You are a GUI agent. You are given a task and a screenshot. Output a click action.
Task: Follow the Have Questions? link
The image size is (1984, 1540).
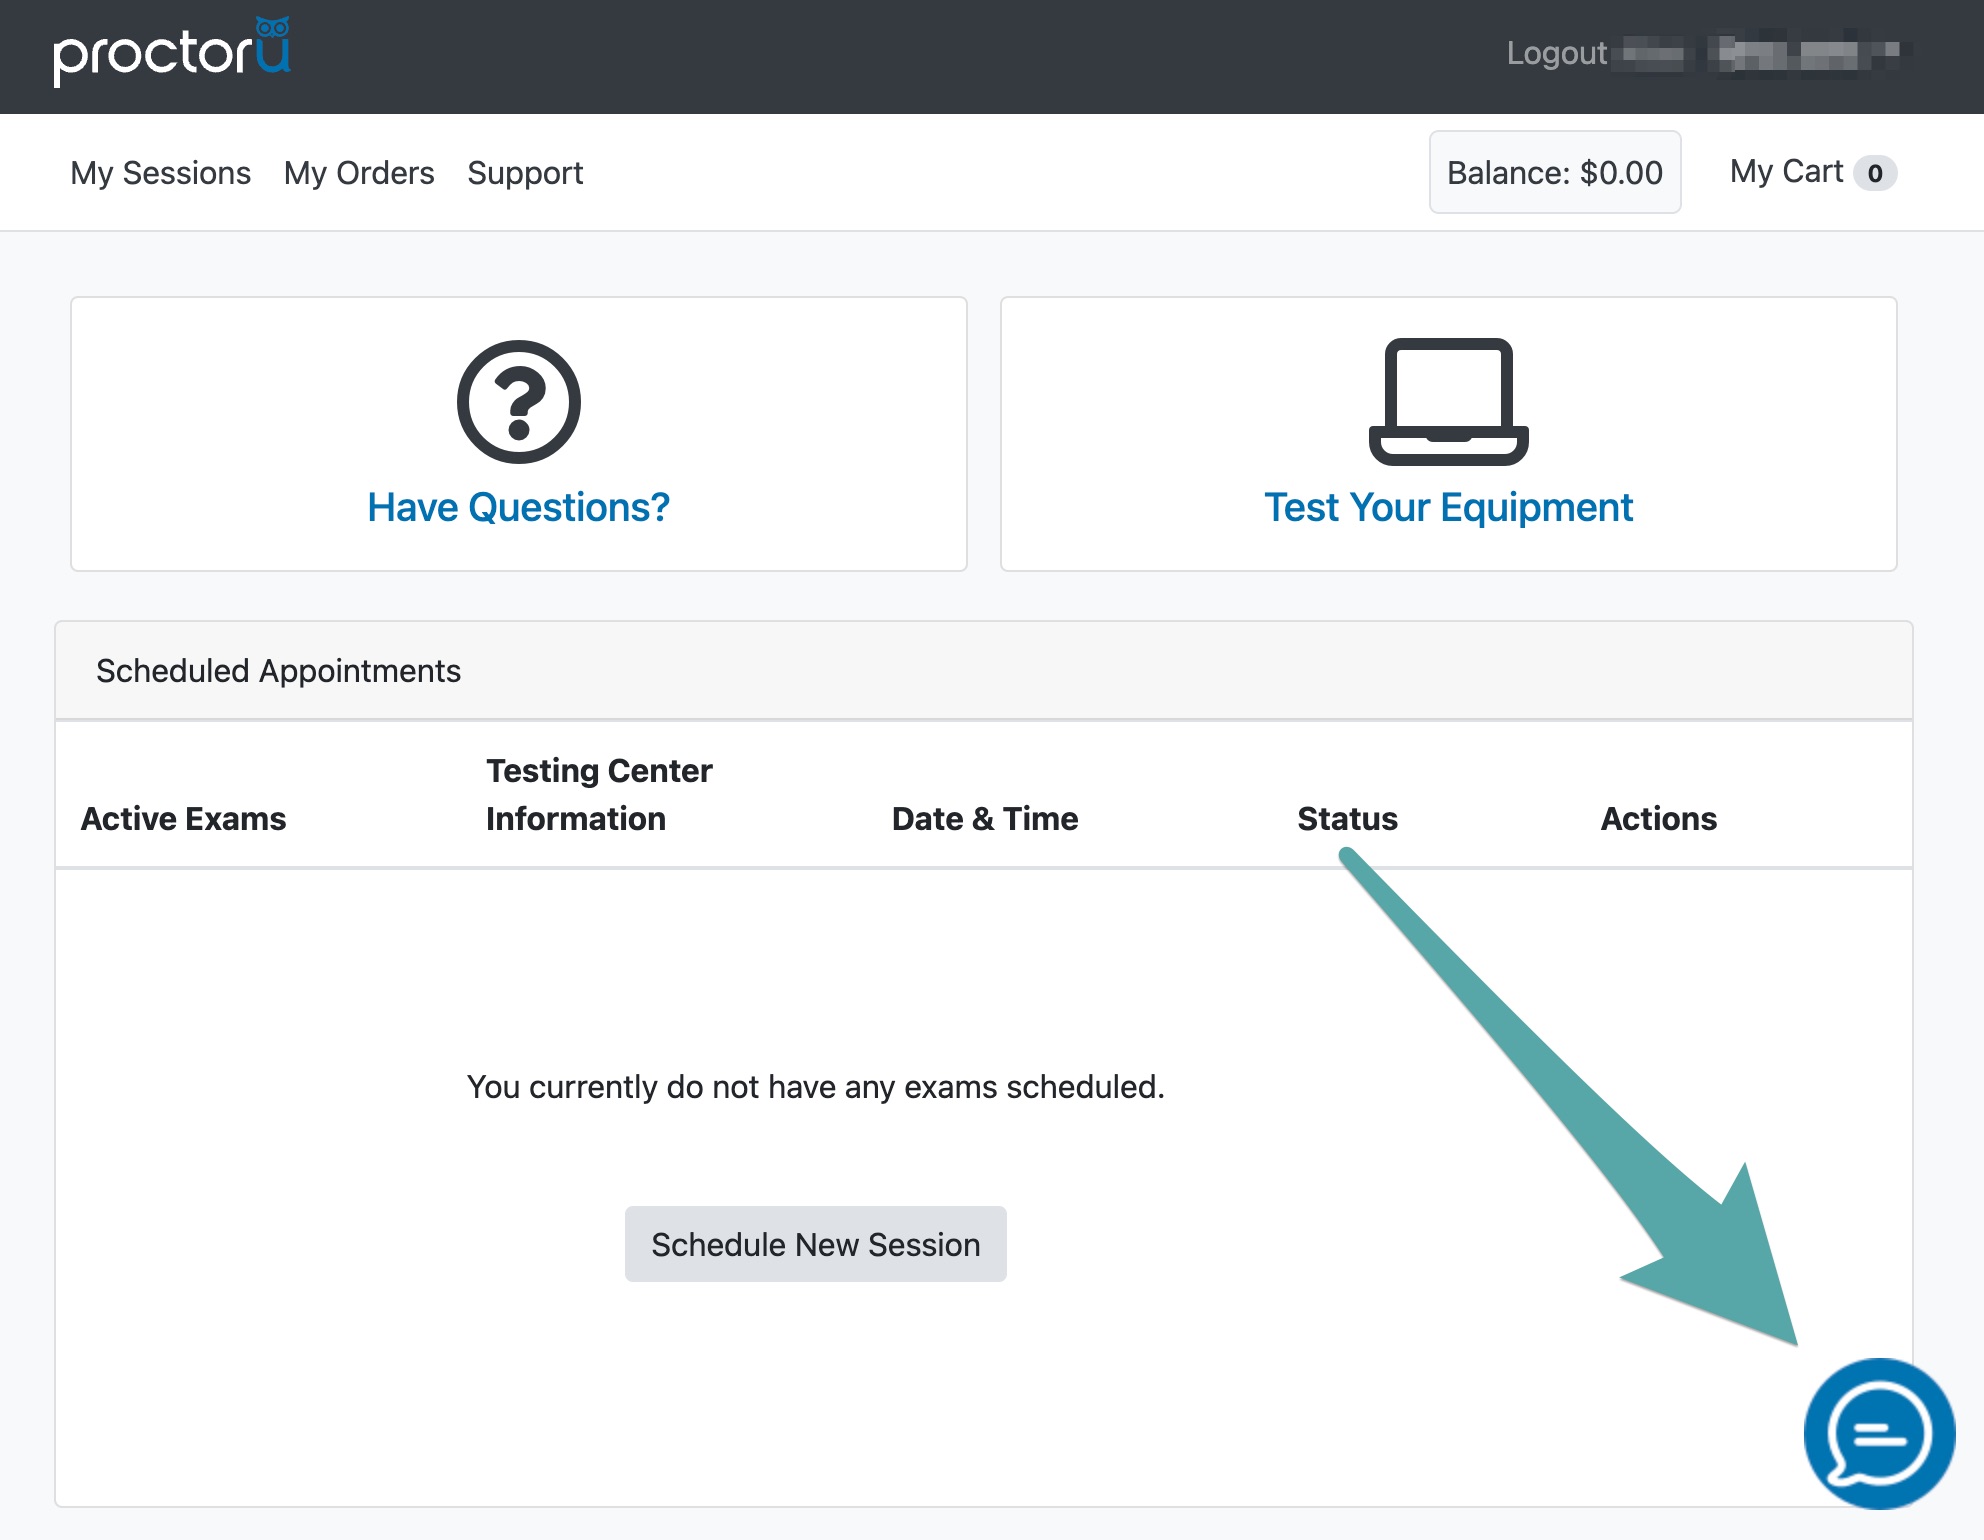[518, 508]
